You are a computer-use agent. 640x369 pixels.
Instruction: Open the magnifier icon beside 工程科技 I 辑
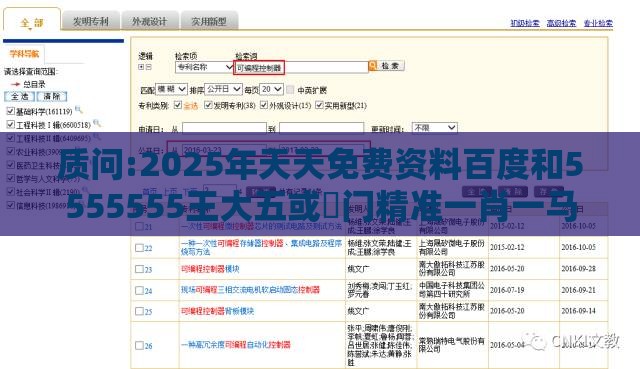[97, 123]
